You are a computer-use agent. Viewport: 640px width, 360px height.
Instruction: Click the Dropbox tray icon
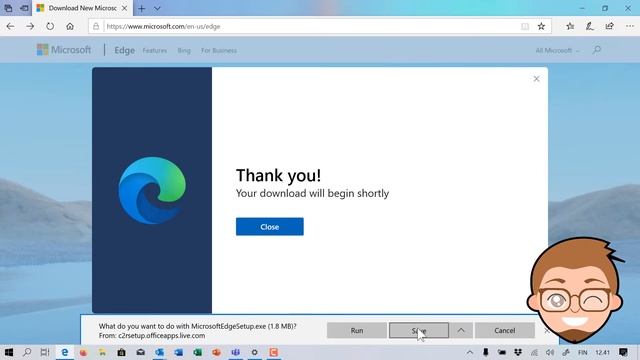click(x=518, y=352)
